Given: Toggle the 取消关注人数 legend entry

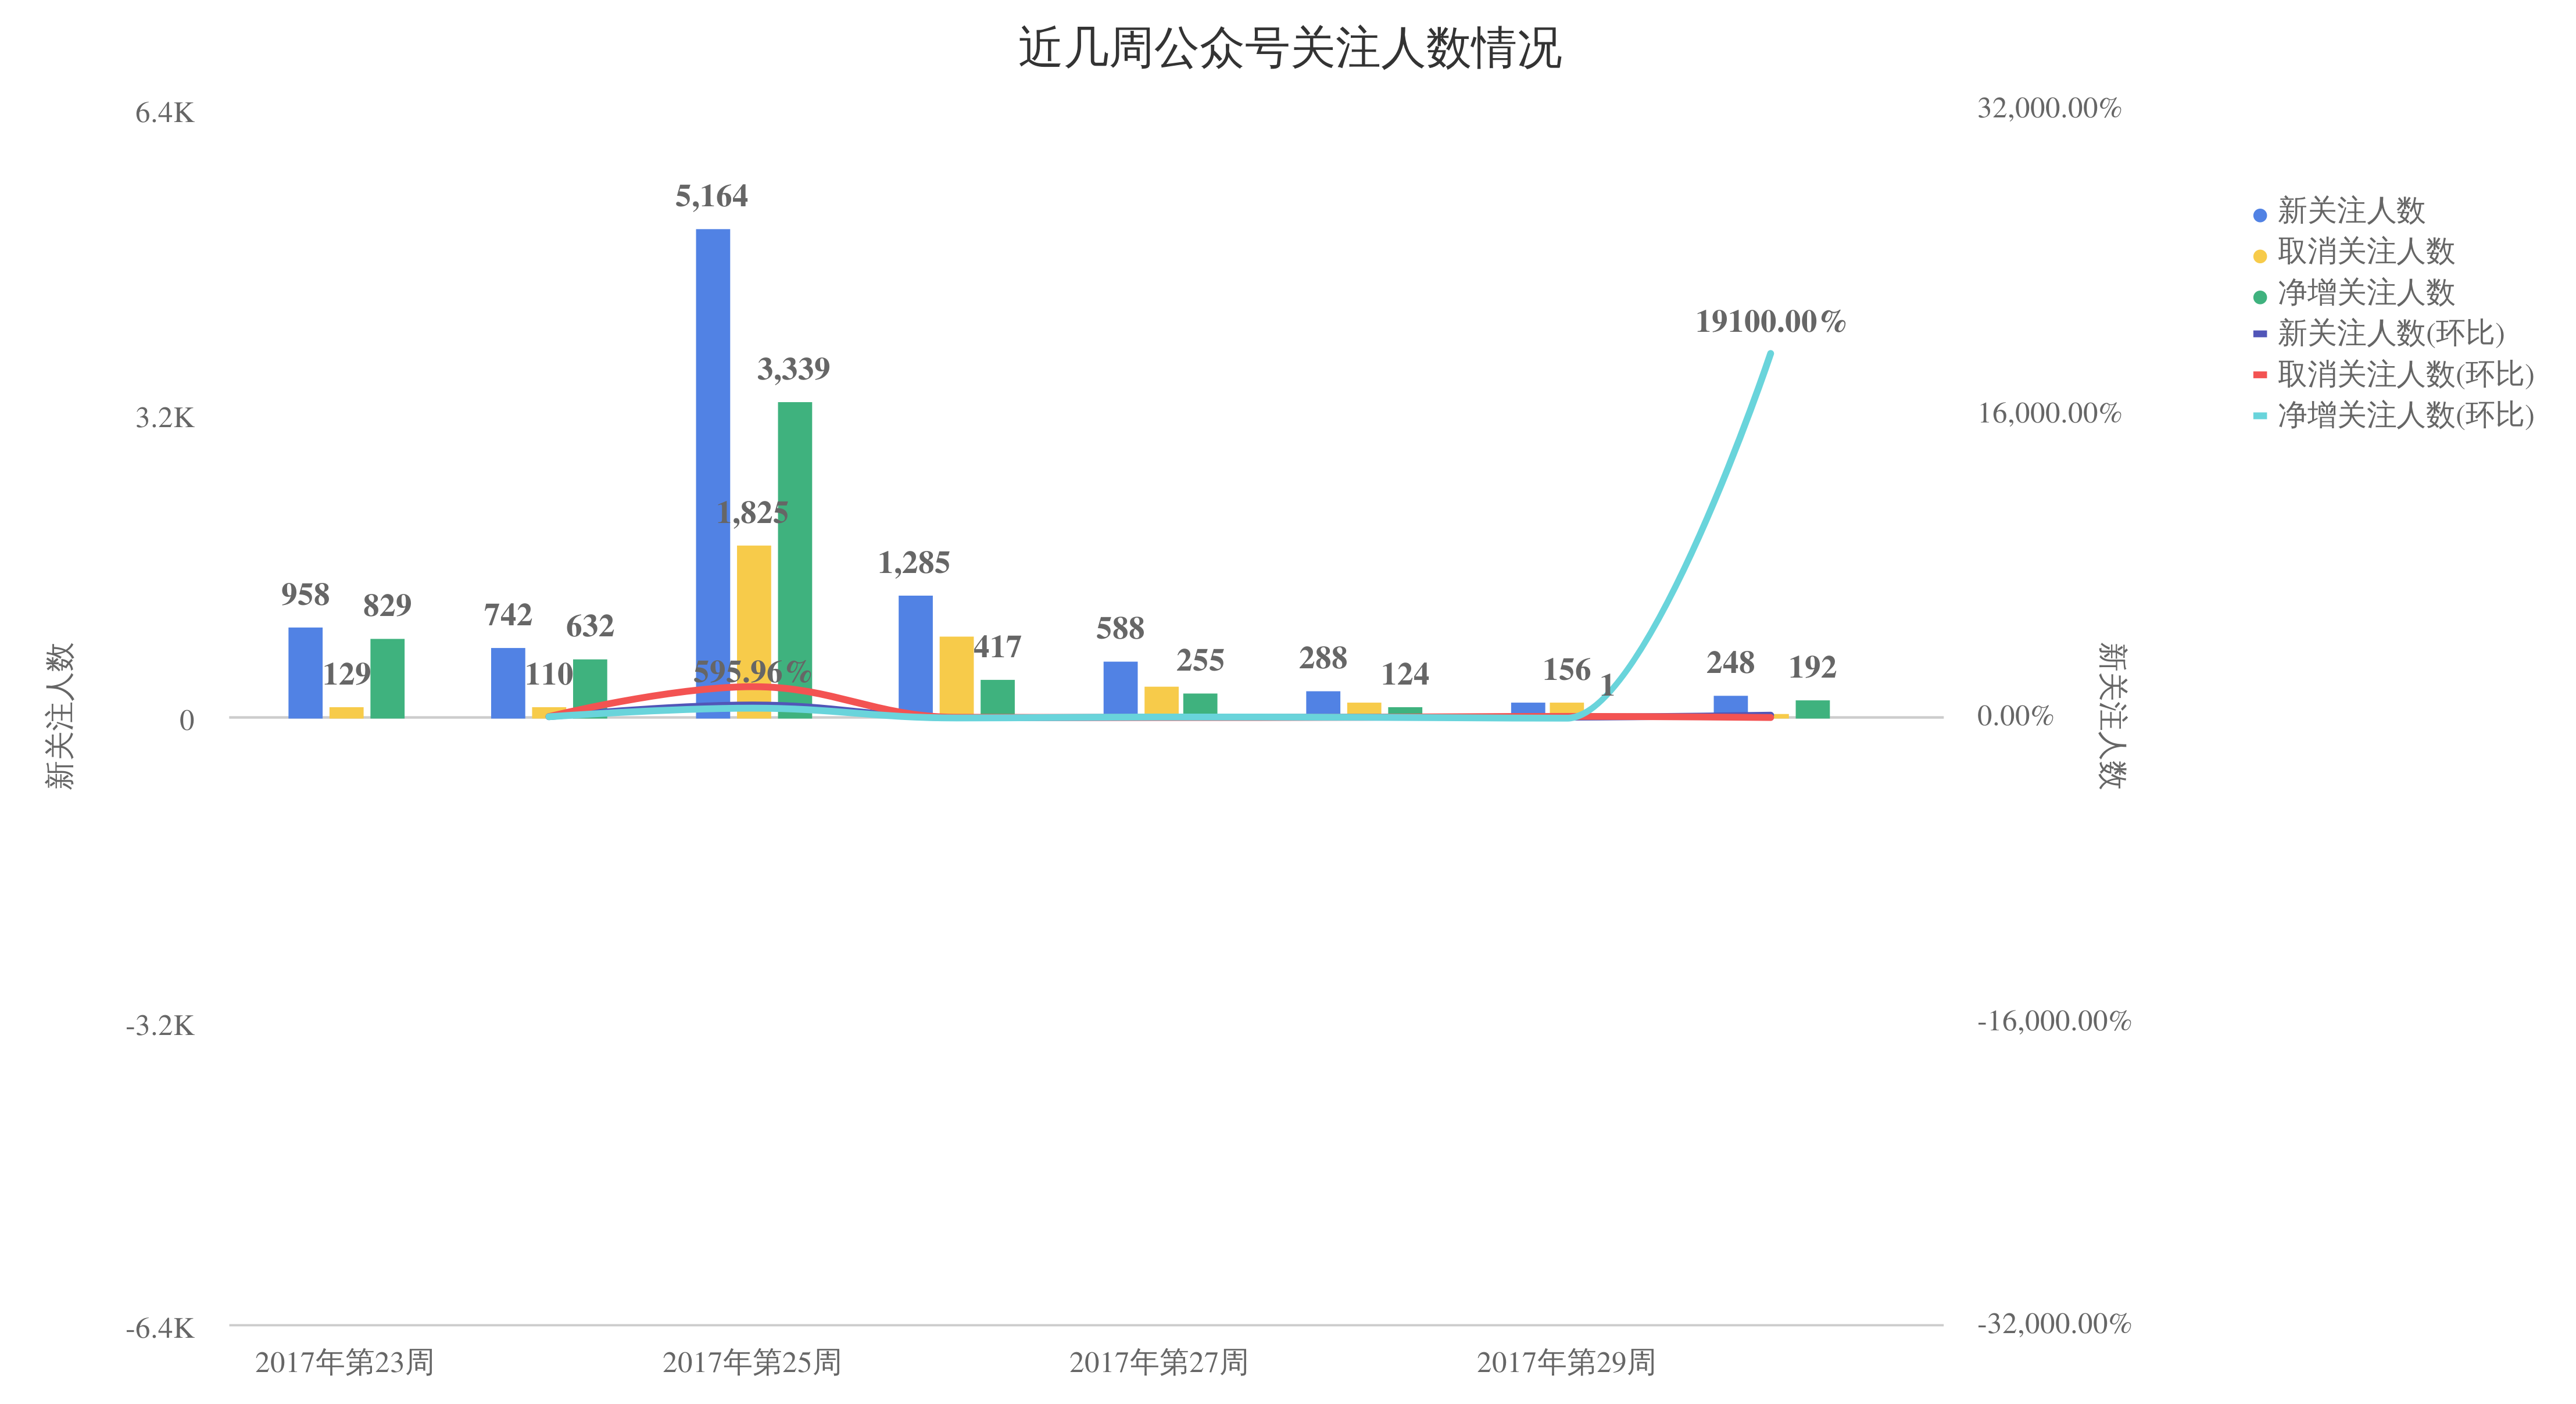Looking at the screenshot, I should 2364,252.
